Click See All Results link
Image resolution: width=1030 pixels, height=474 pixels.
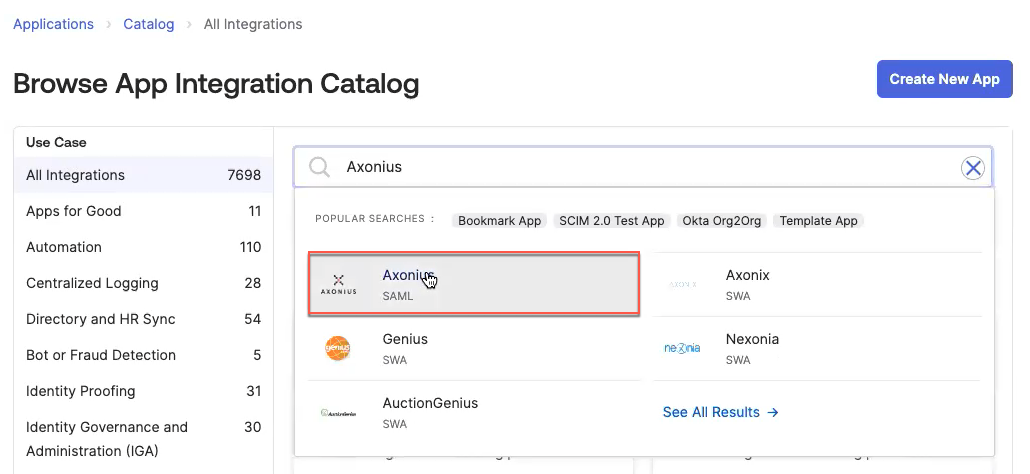[x=720, y=412]
